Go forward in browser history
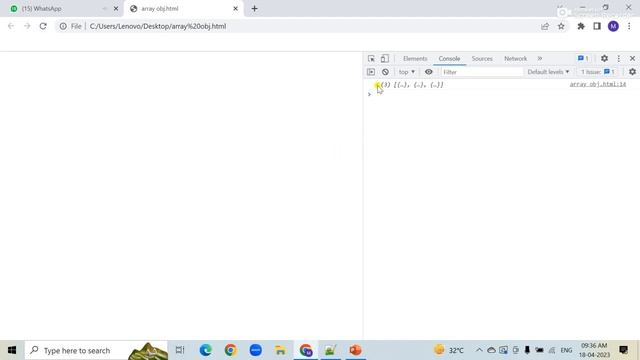 (27, 26)
